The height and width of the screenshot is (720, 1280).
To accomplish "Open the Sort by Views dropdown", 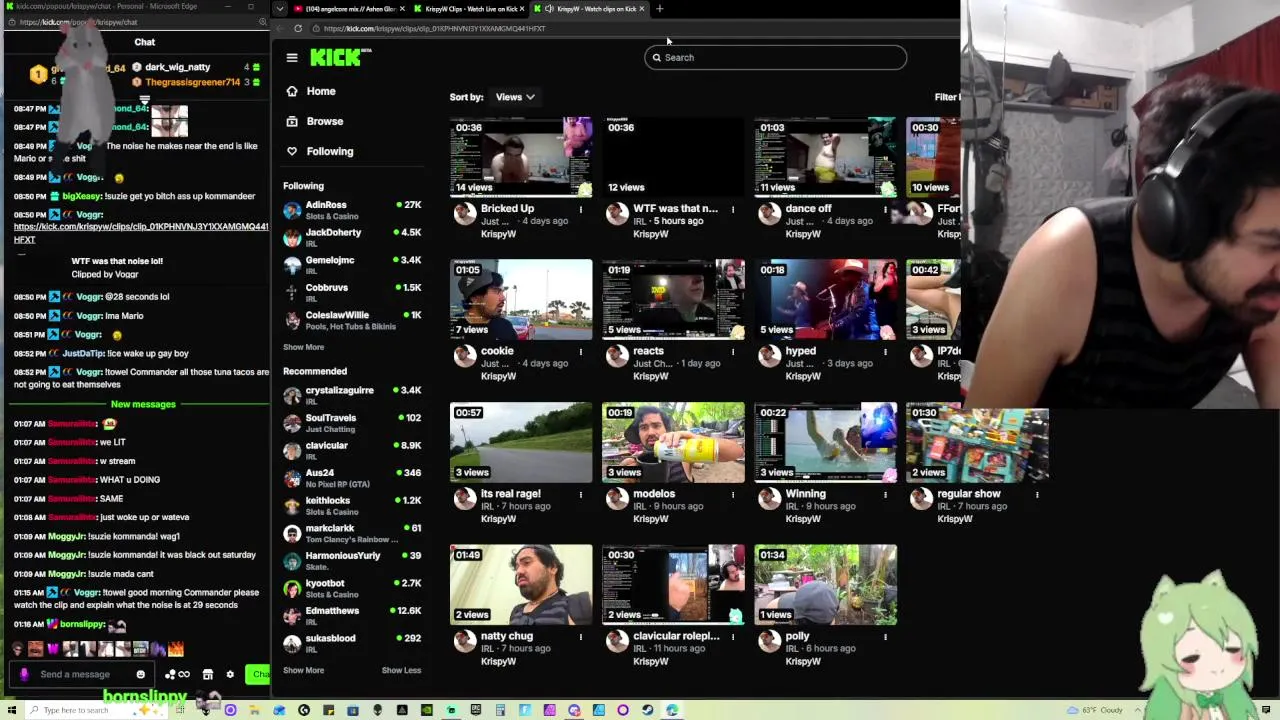I will [x=515, y=97].
